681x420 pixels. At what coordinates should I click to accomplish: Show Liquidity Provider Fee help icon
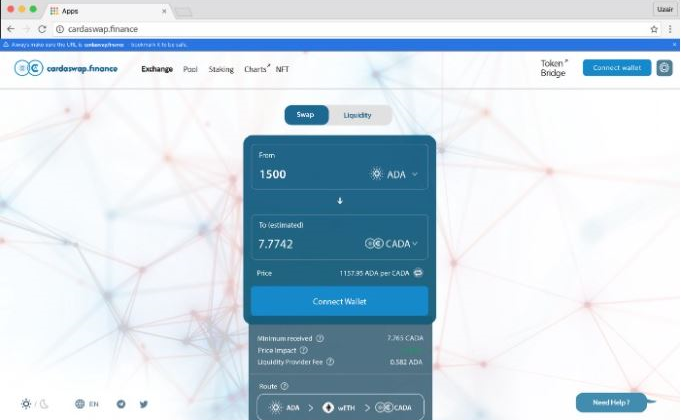point(330,362)
